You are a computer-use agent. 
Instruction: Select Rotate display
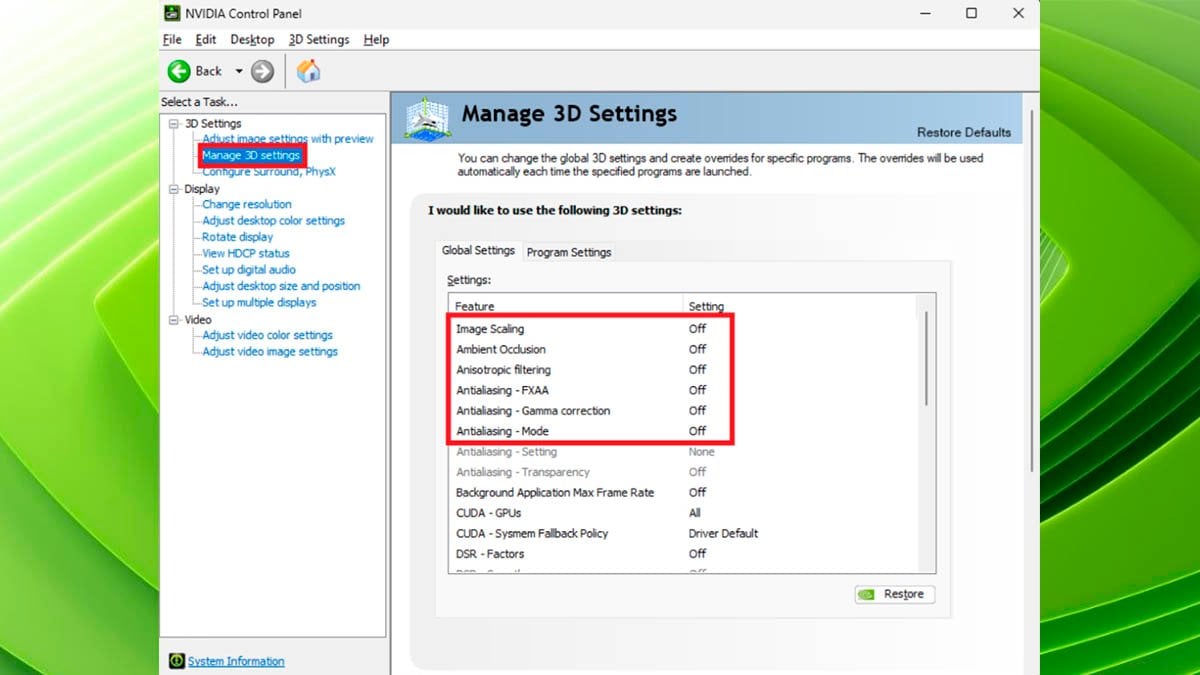pyautogui.click(x=237, y=237)
